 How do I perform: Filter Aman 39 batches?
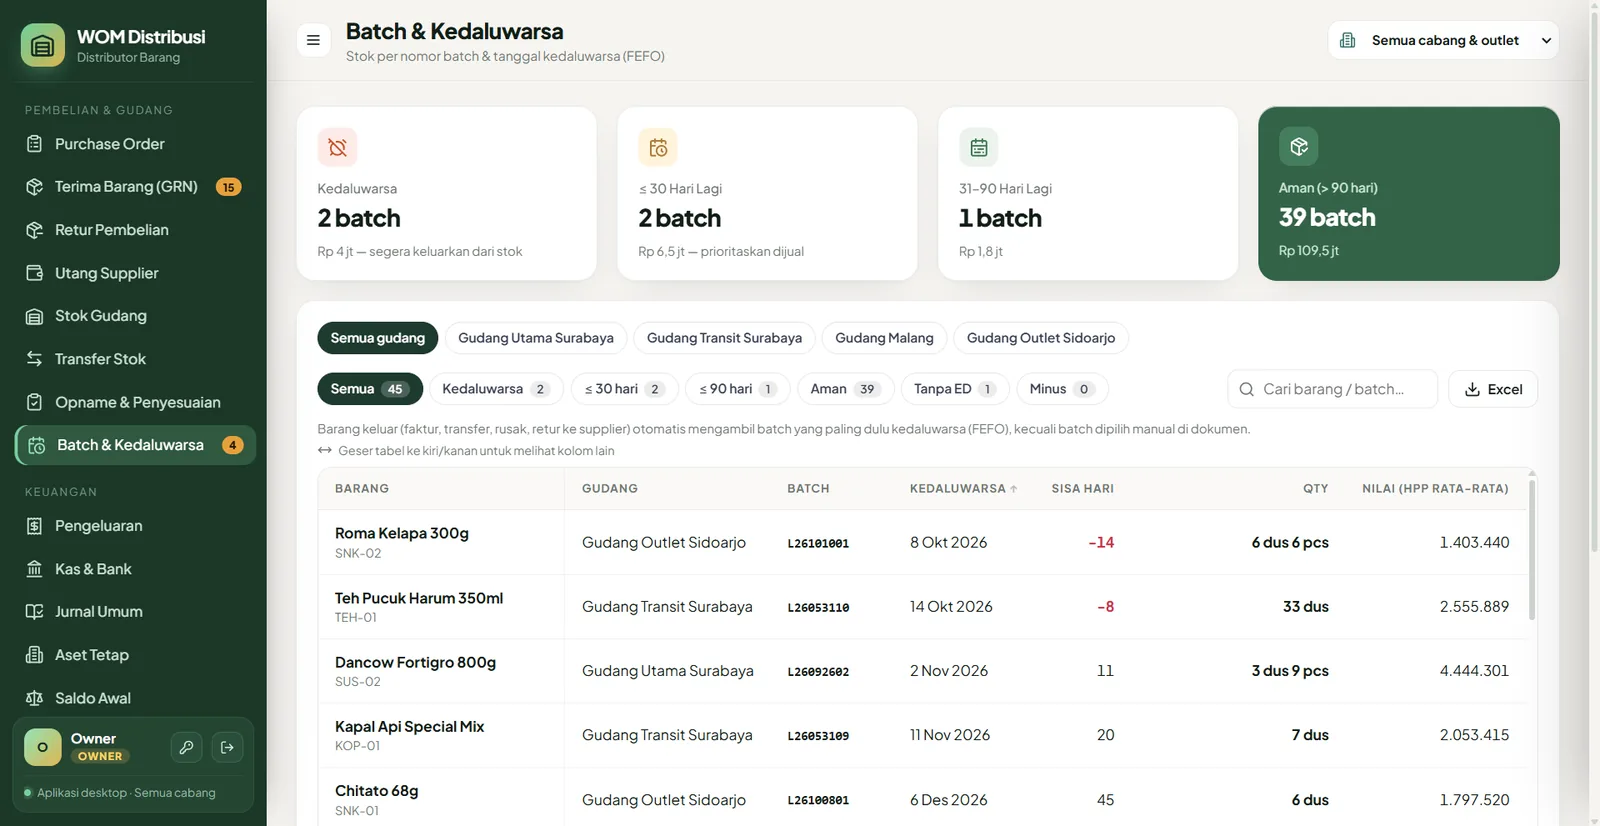pos(845,389)
